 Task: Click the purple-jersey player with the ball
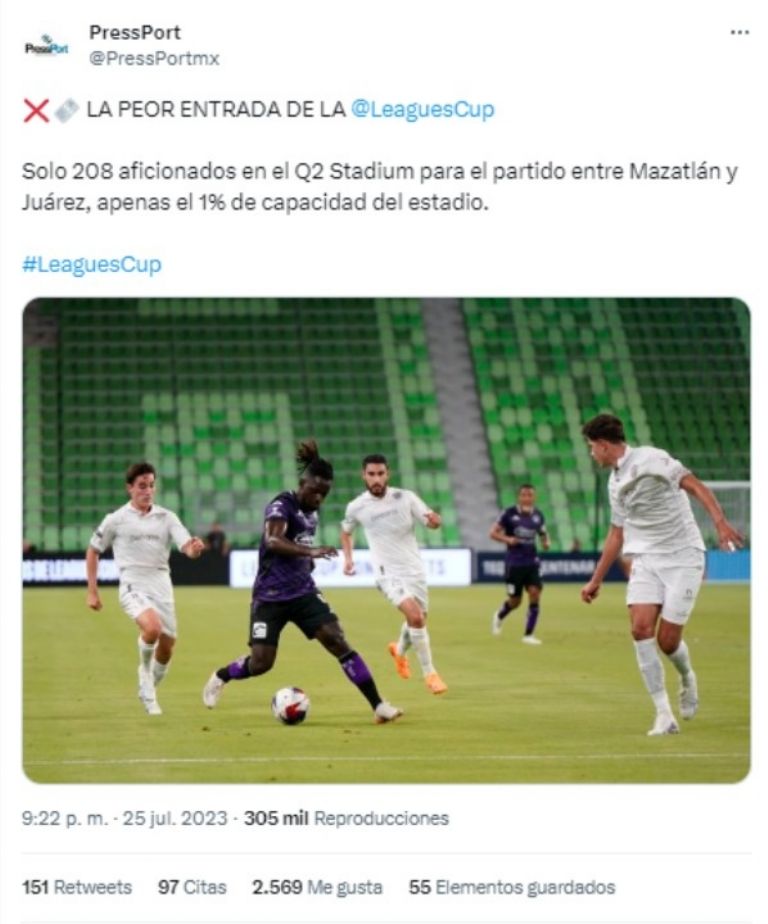click(x=301, y=583)
